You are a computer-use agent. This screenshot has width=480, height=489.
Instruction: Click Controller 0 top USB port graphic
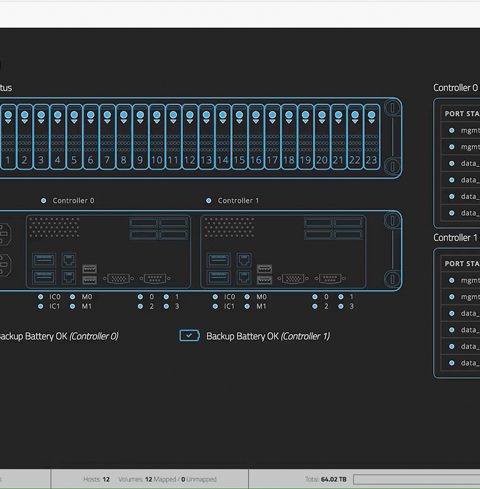44,260
